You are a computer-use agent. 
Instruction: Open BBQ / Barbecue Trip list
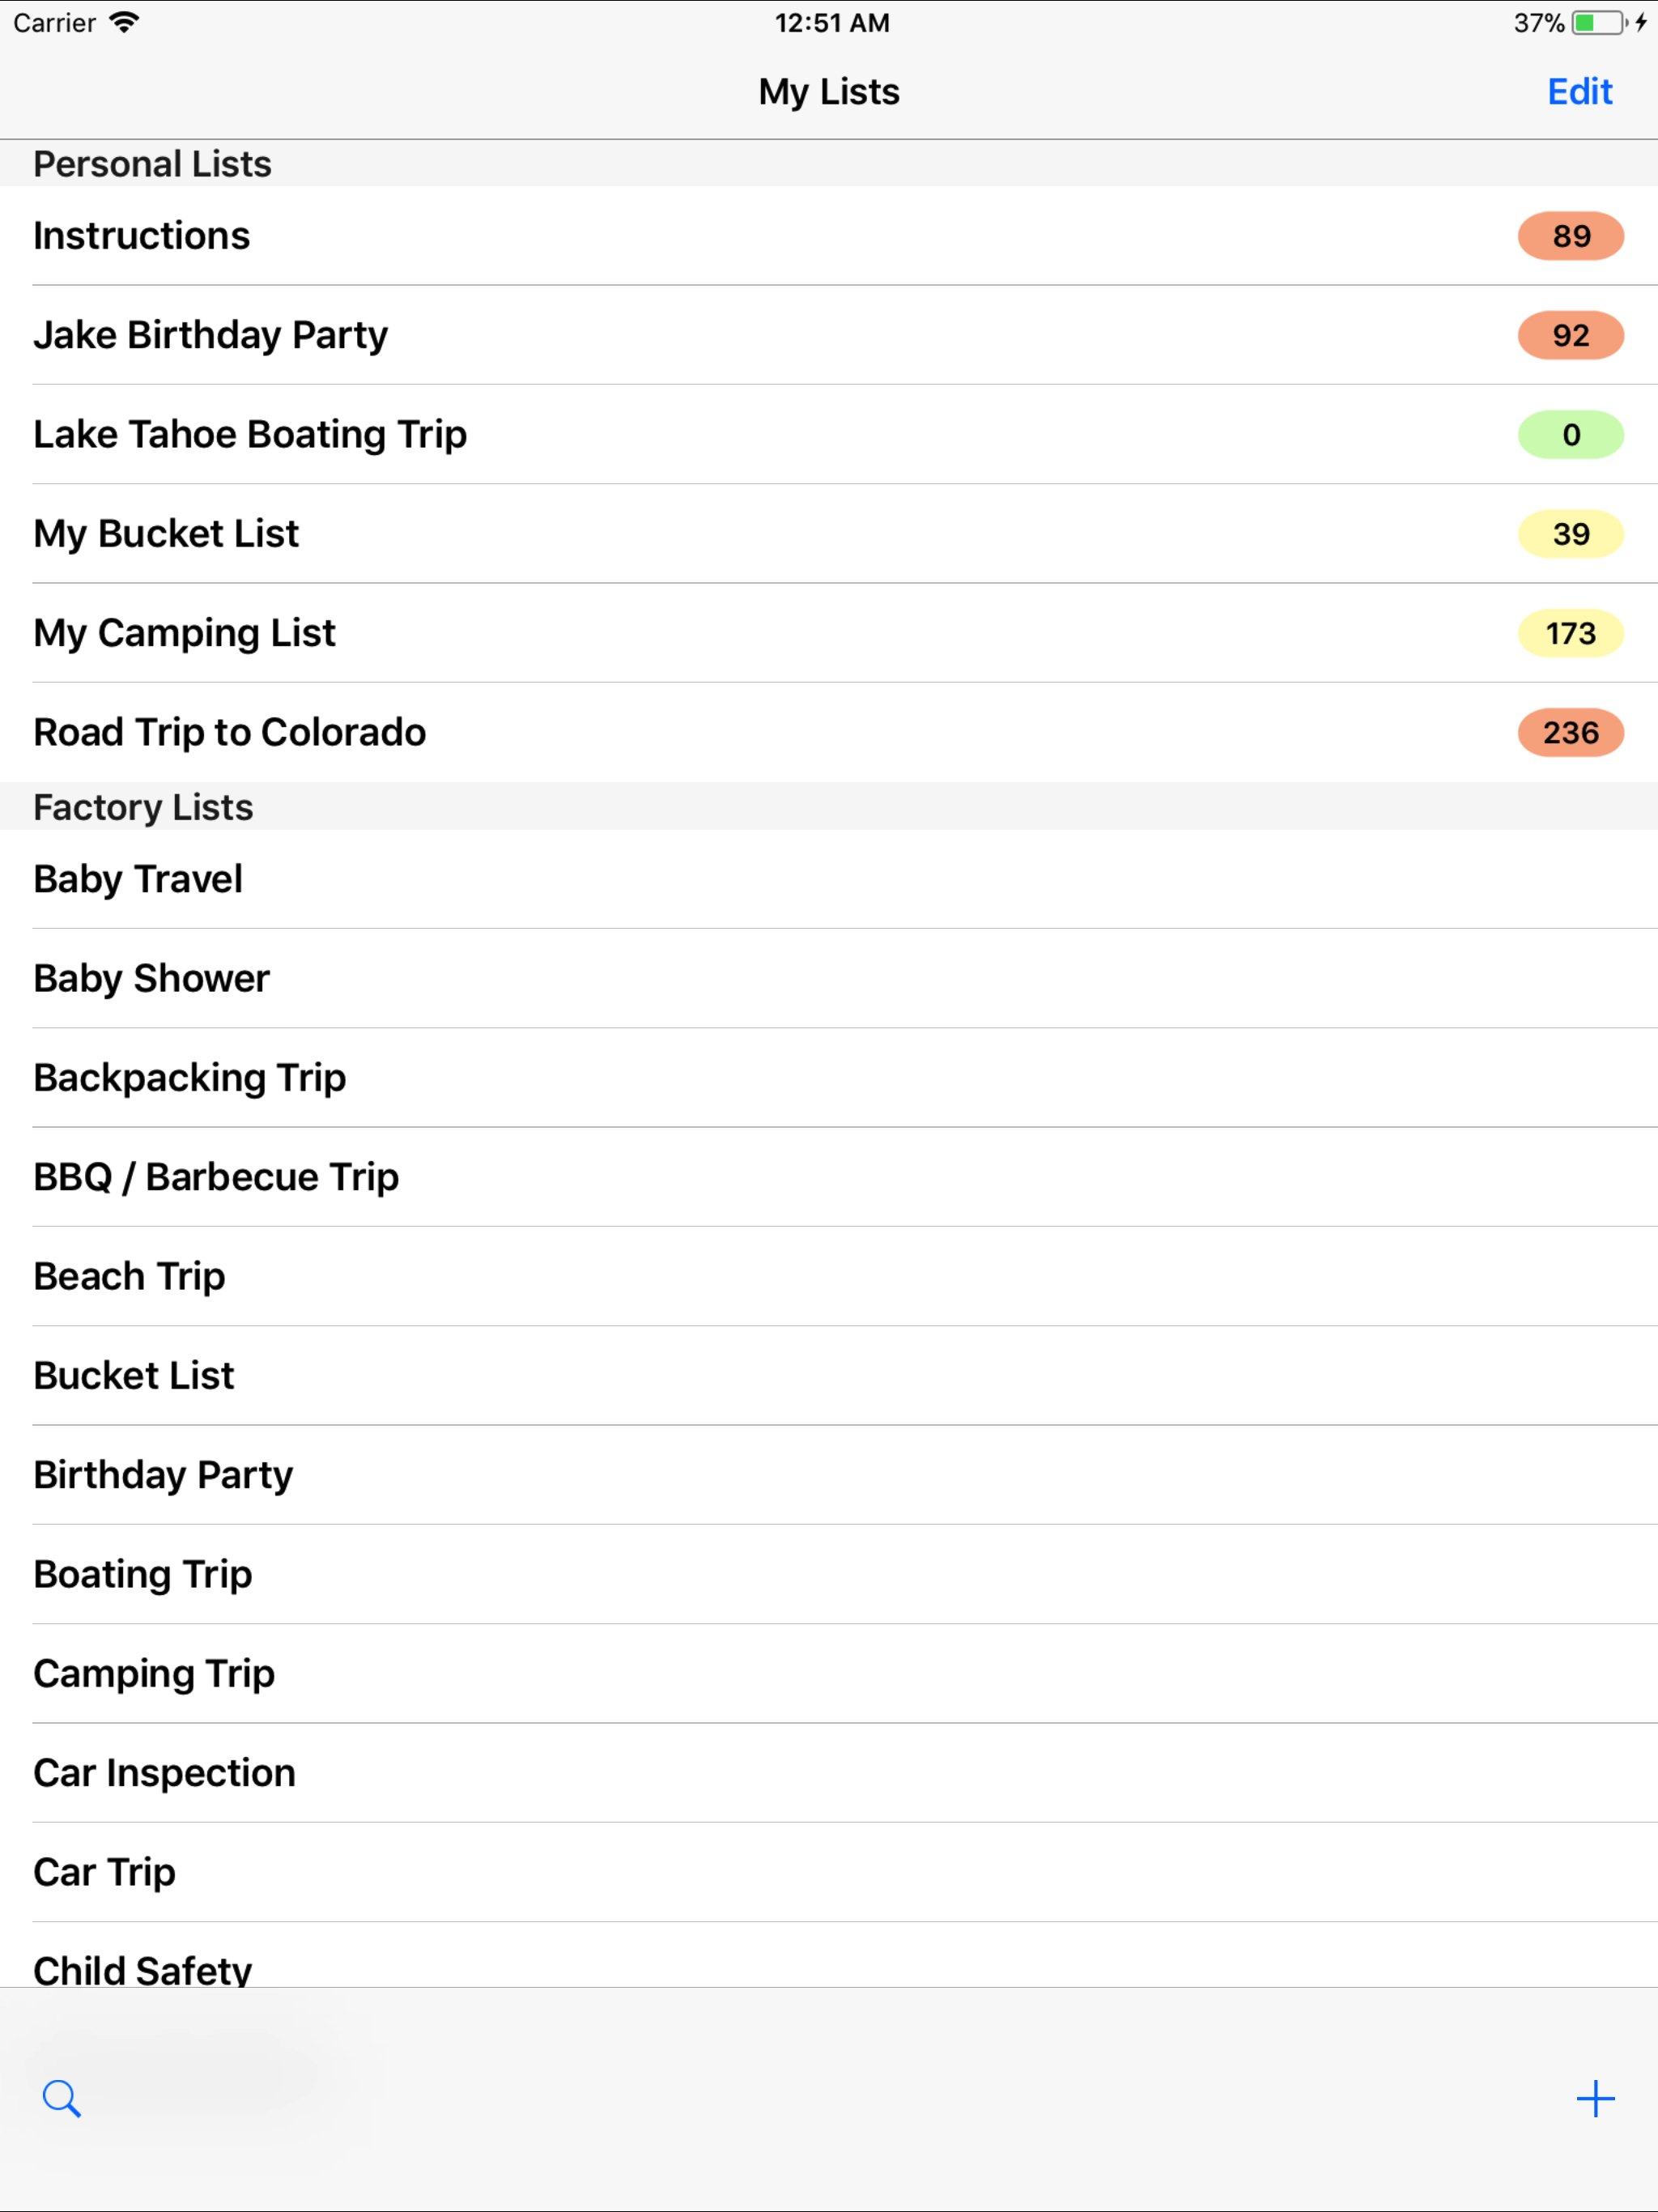(216, 1177)
